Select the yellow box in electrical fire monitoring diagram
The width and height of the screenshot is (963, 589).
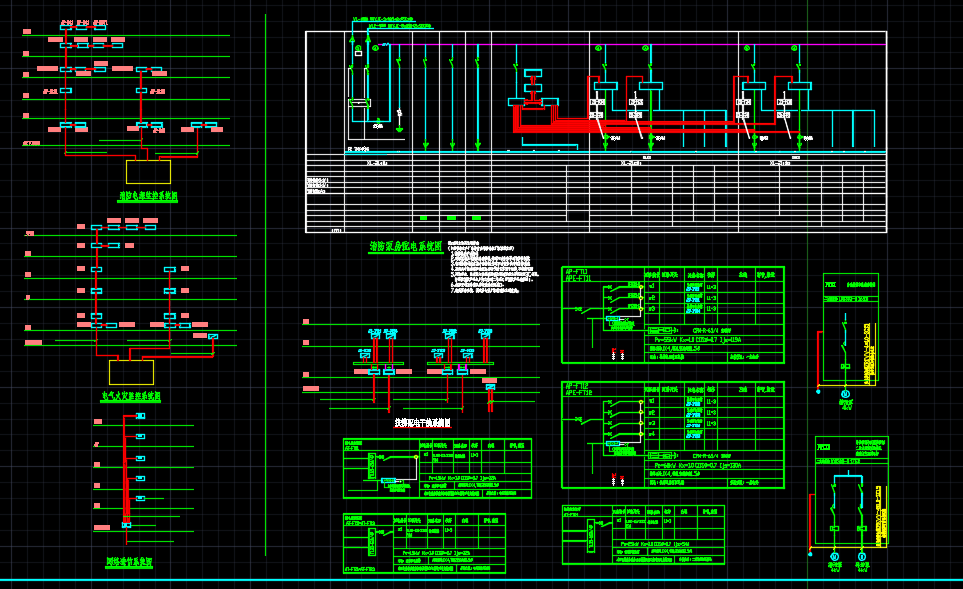pyautogui.click(x=131, y=372)
